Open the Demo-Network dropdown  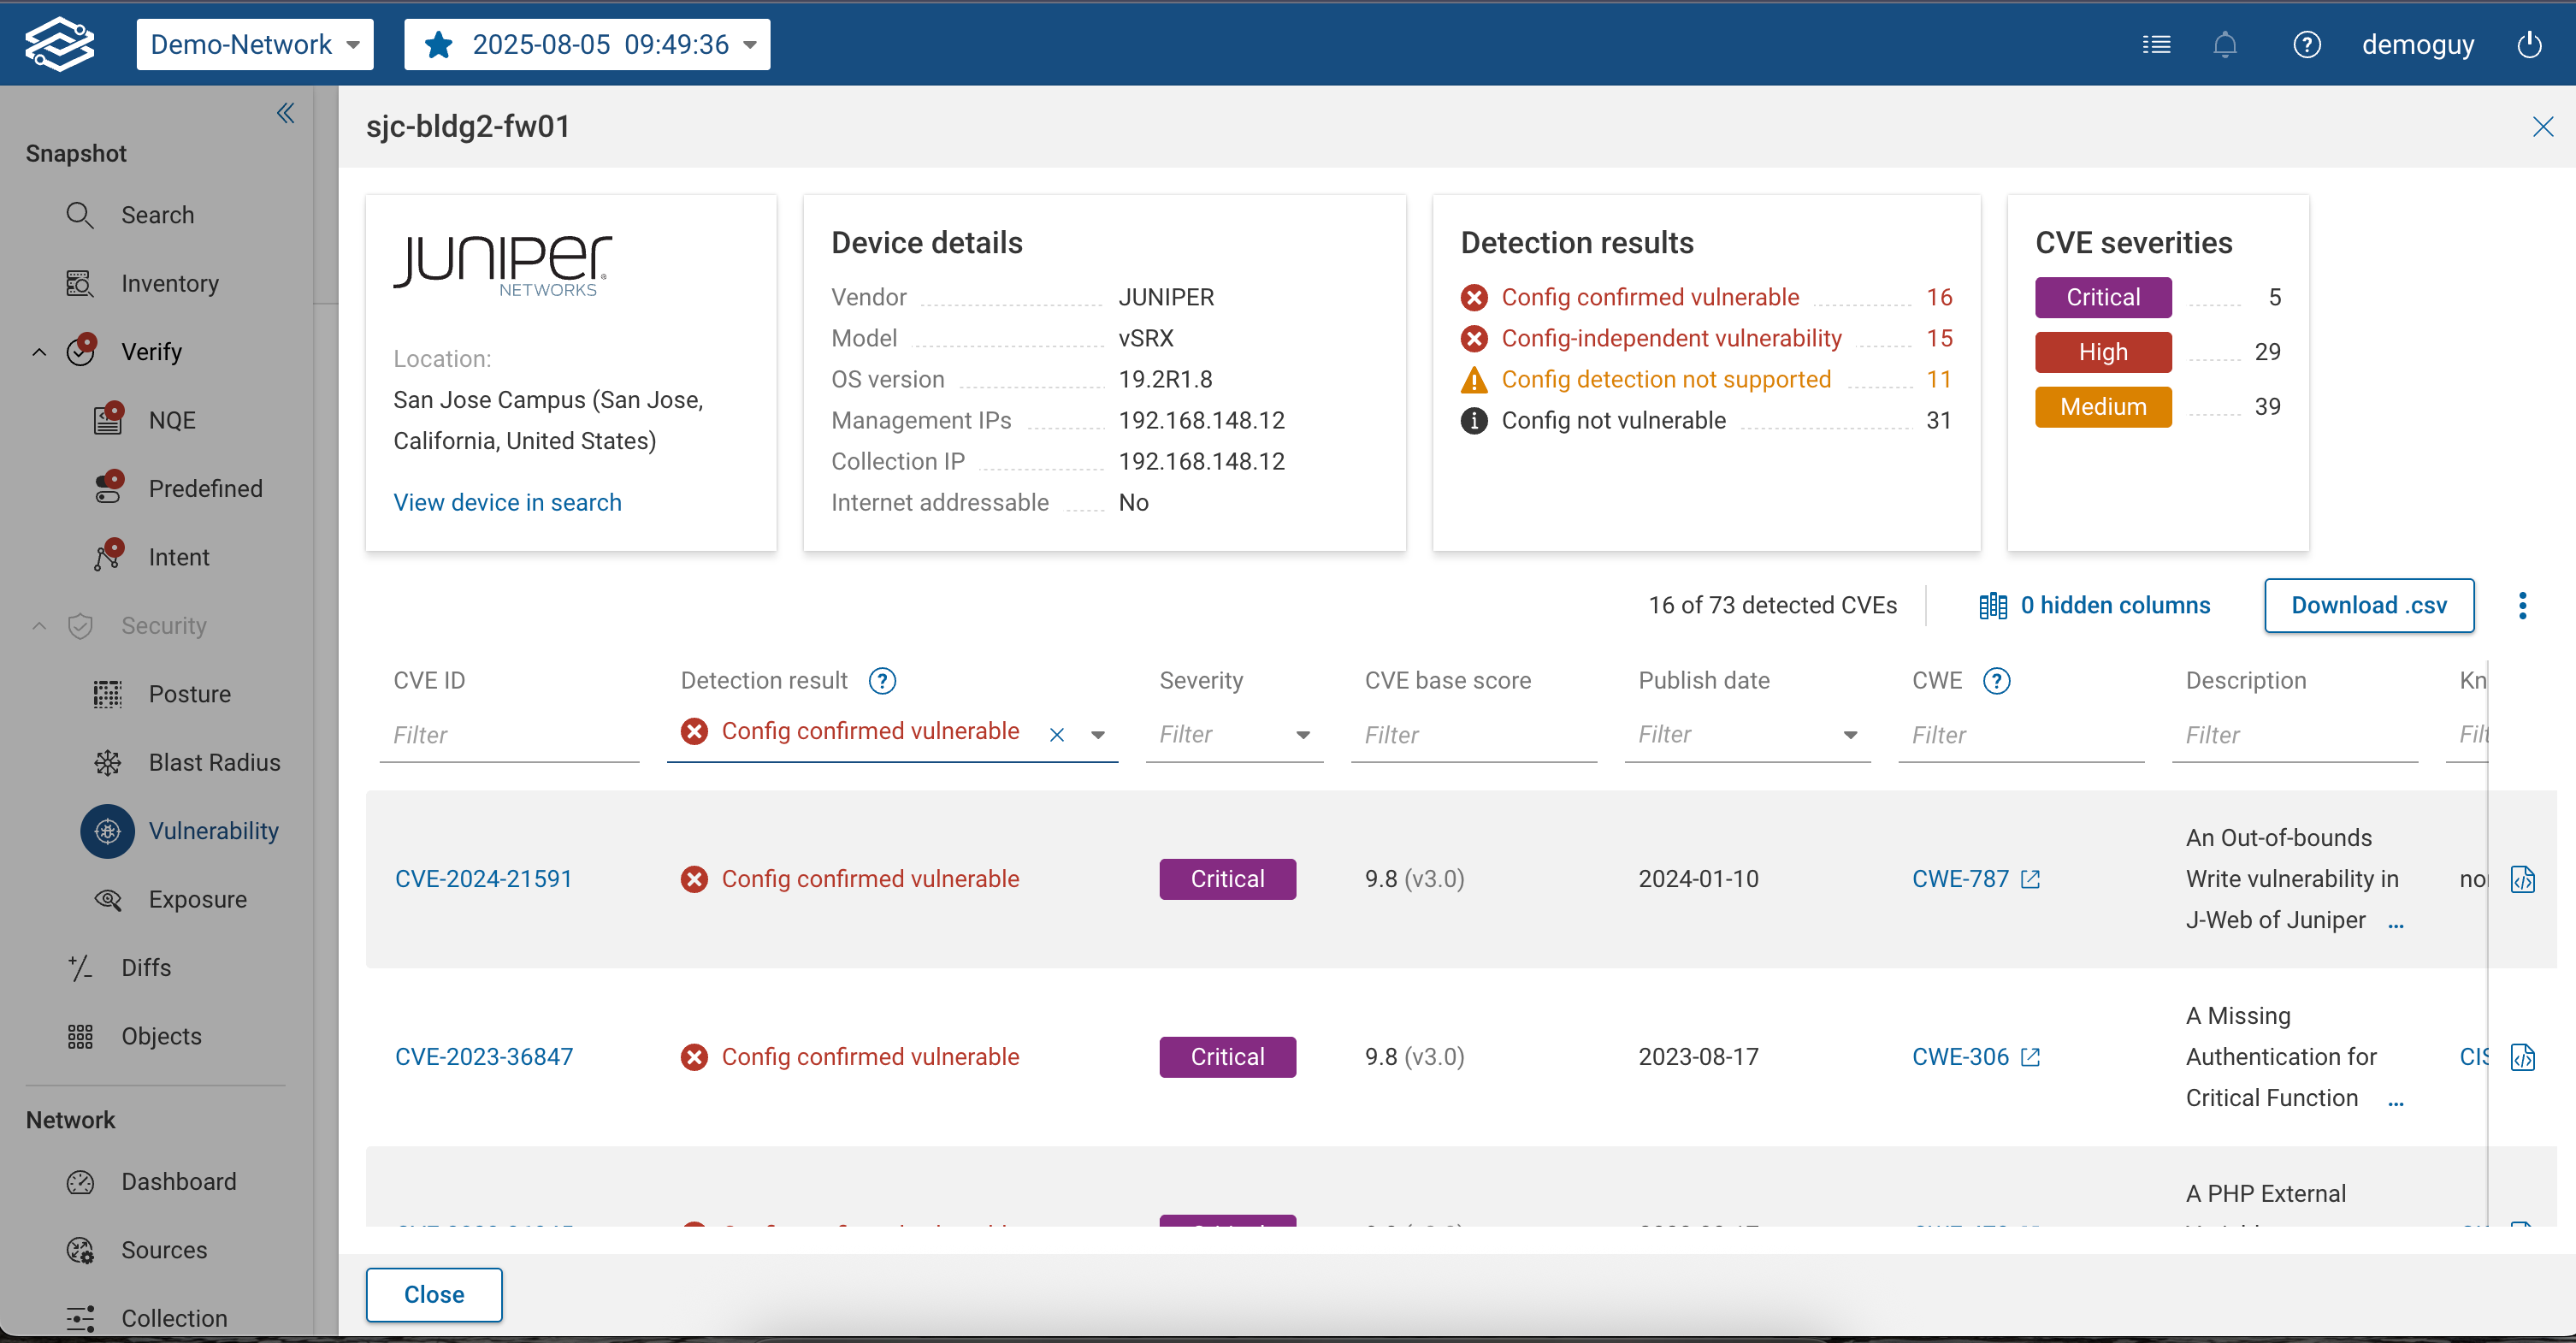point(254,45)
